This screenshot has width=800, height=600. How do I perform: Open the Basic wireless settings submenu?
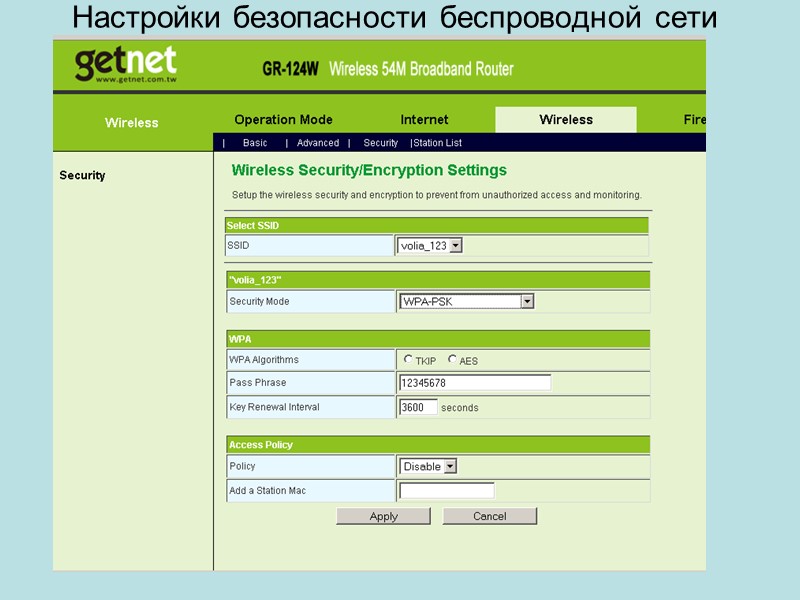(256, 143)
